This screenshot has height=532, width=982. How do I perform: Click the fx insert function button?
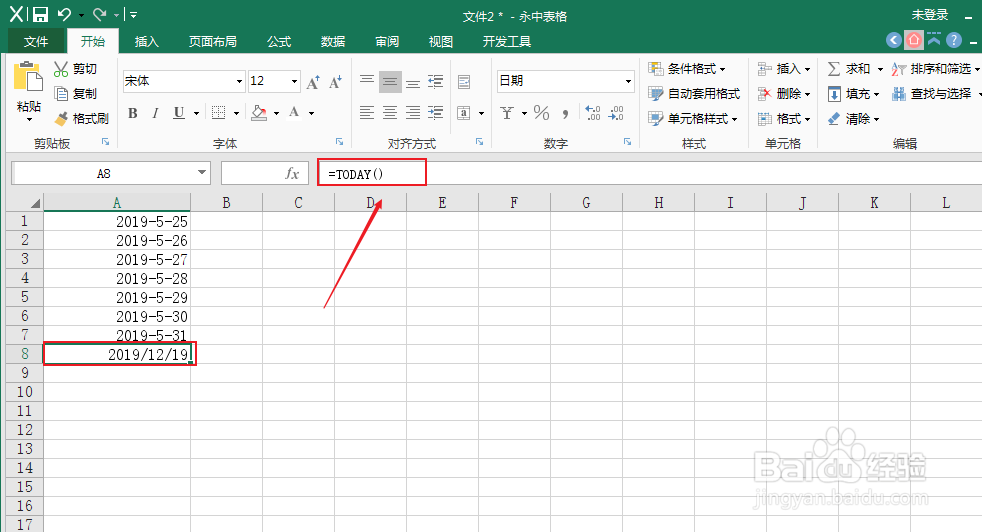292,174
